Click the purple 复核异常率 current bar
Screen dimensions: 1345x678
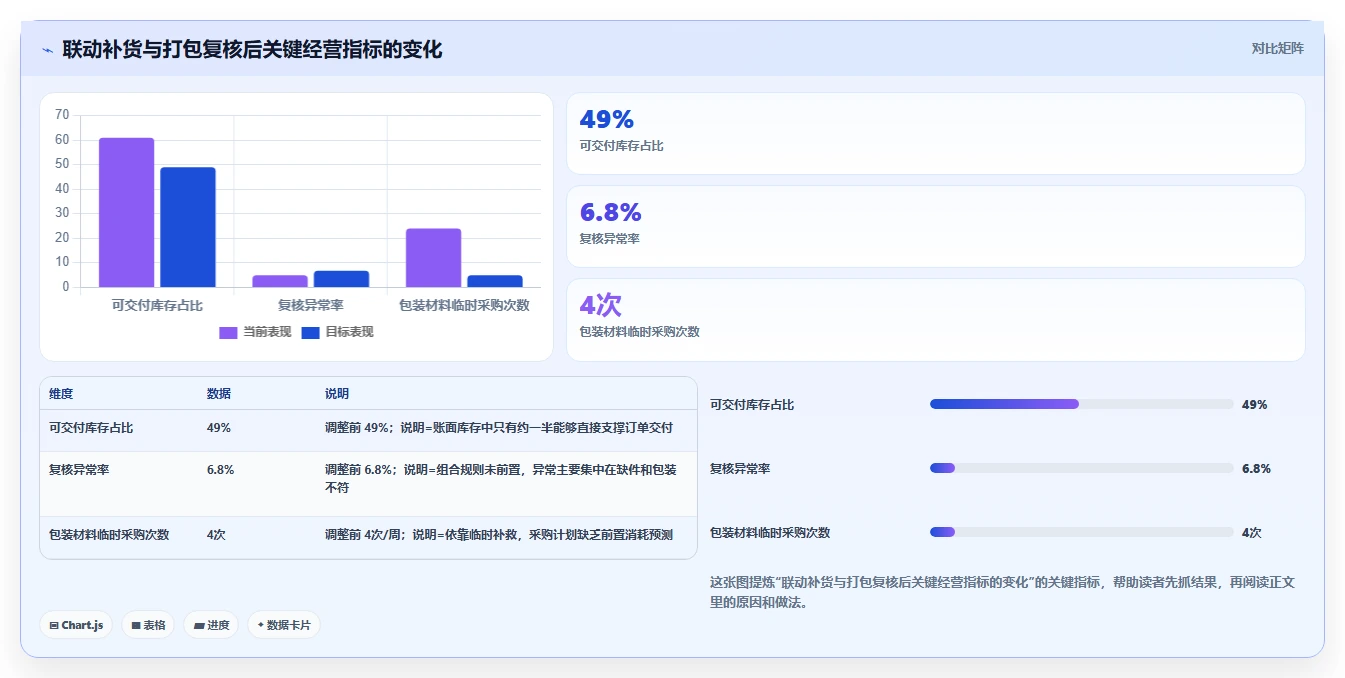(x=280, y=282)
